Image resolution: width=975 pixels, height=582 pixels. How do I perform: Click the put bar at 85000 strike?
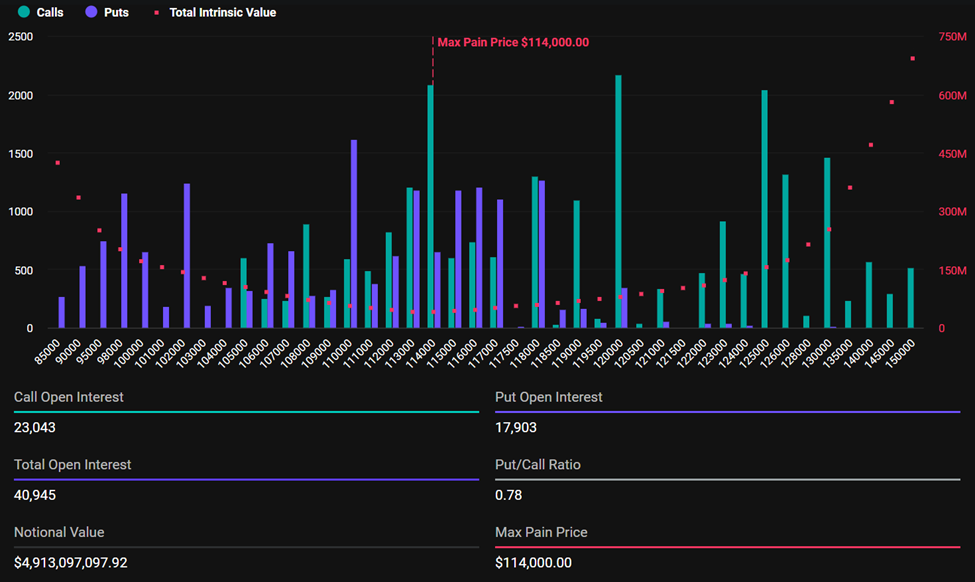[62, 312]
